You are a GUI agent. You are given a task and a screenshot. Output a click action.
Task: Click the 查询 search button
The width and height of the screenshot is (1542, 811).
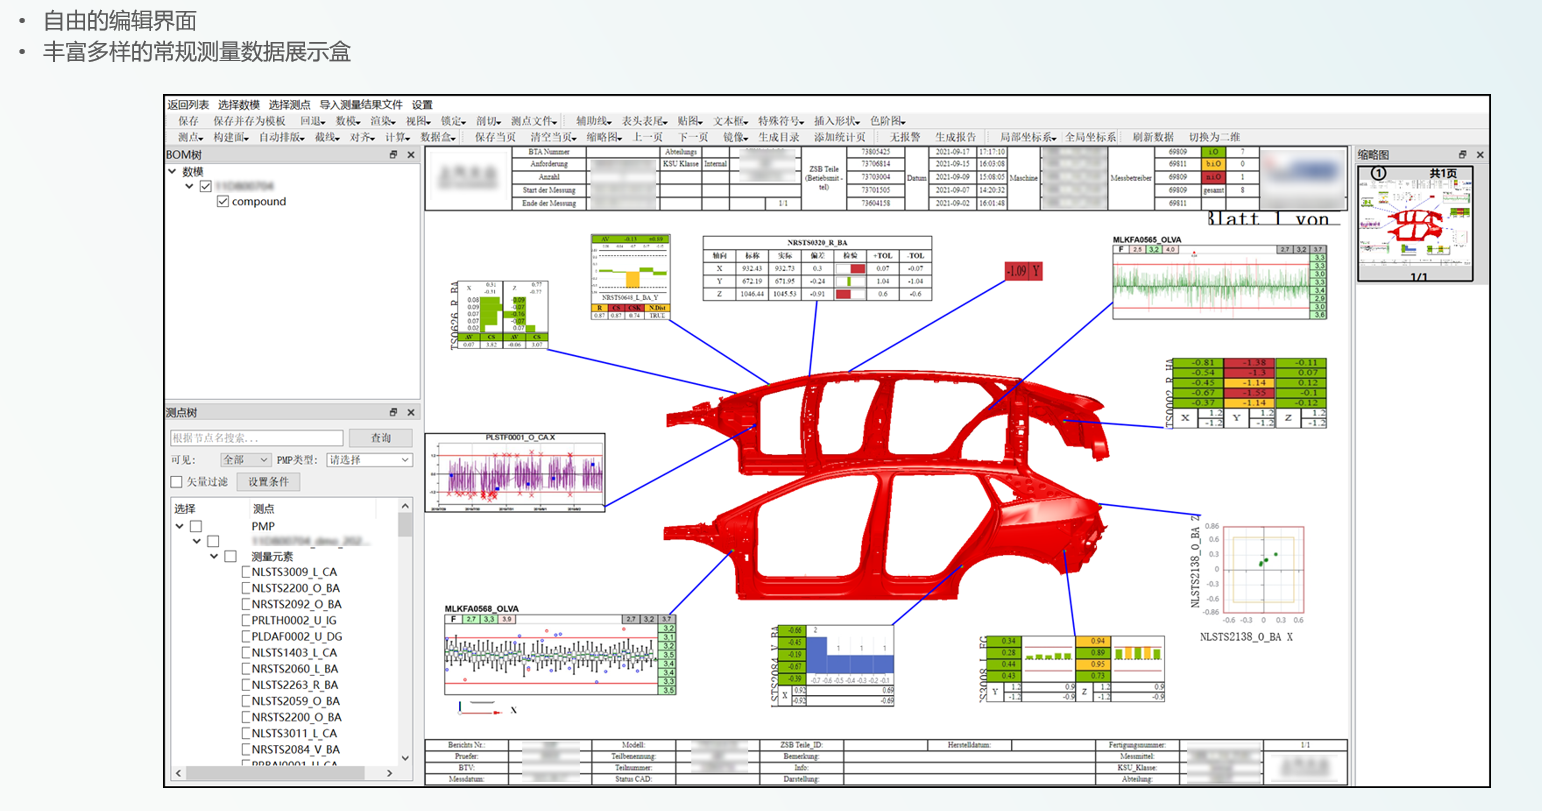381,438
